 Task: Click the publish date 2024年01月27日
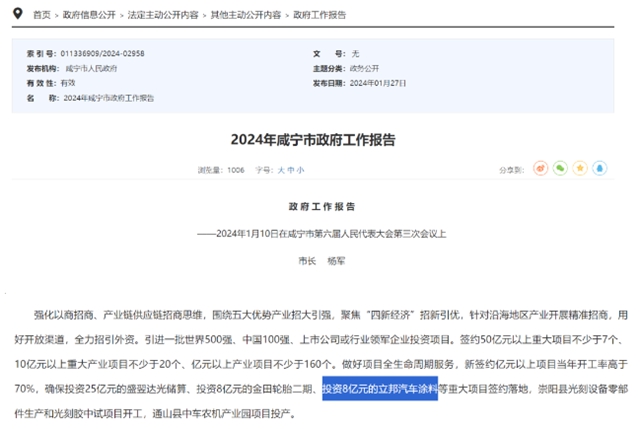[x=378, y=83]
